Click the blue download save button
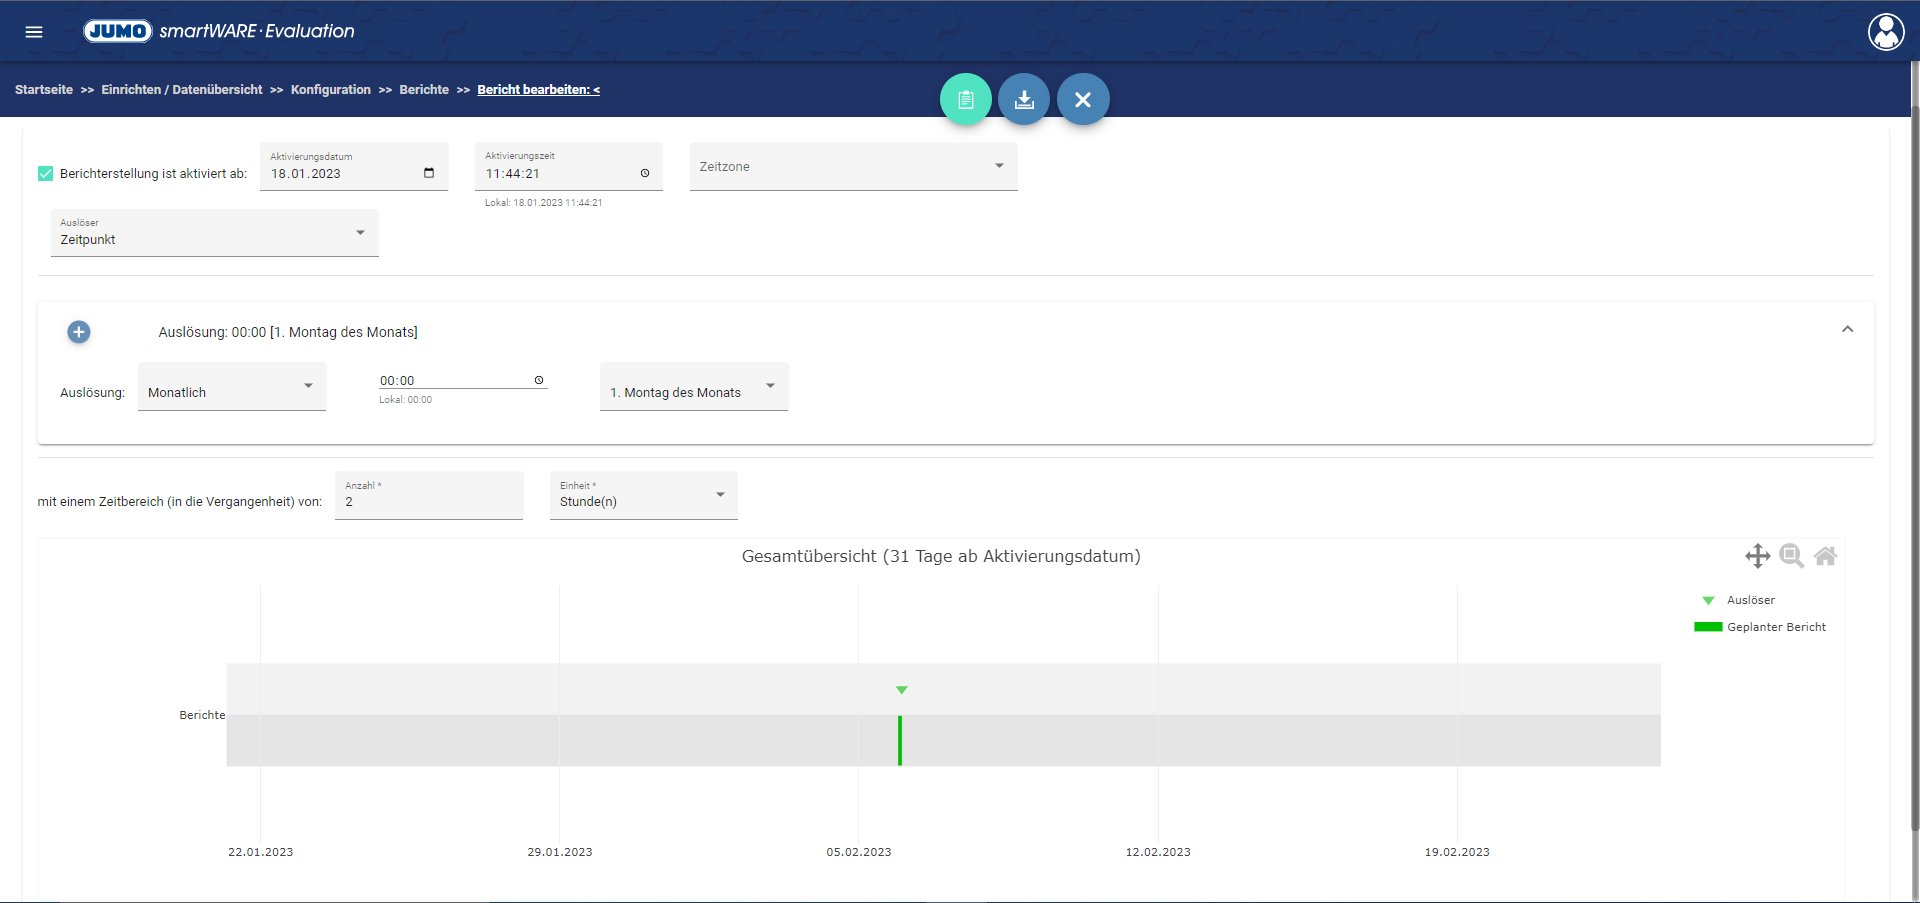The image size is (1920, 903). pos(1024,100)
